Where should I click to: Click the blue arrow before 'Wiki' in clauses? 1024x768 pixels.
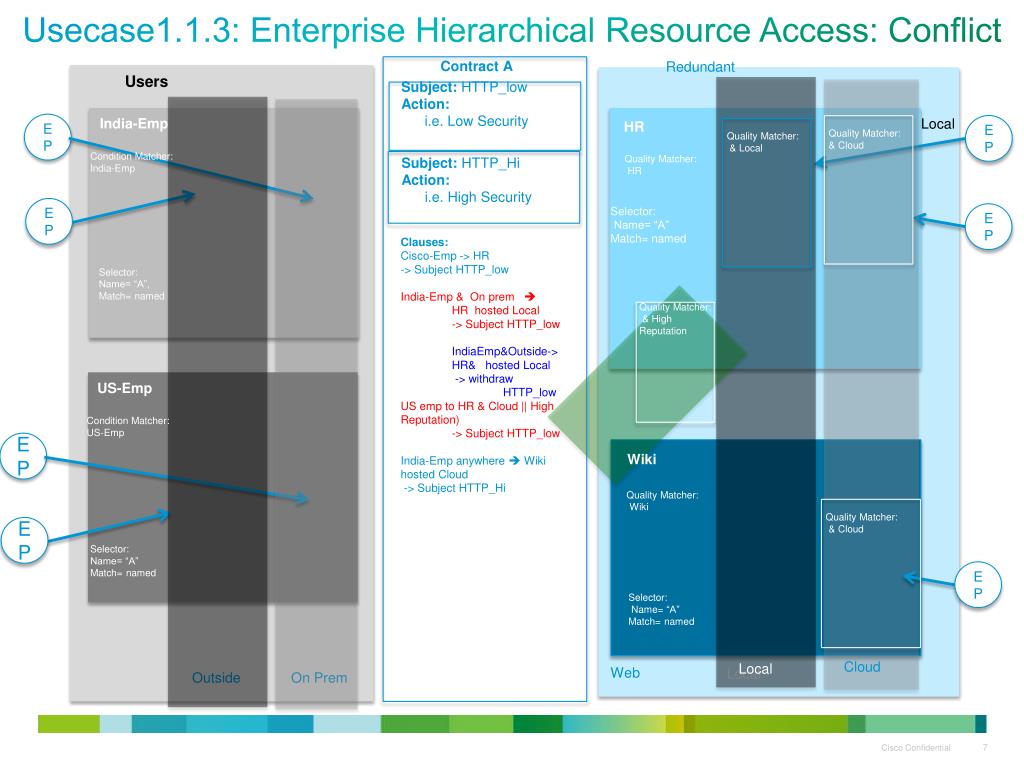tap(514, 460)
